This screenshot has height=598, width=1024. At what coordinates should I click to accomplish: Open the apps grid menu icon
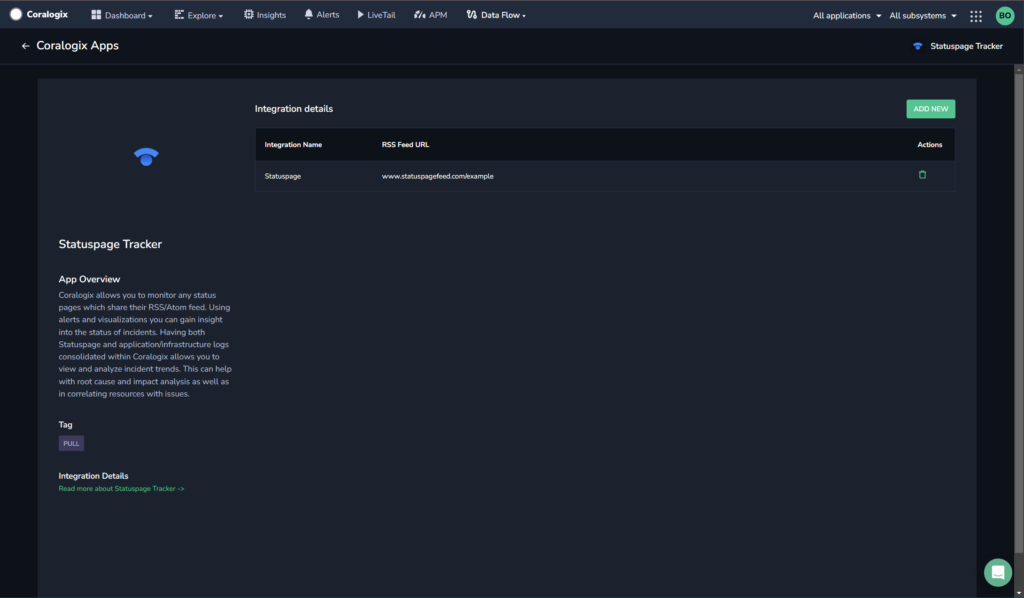click(x=976, y=16)
